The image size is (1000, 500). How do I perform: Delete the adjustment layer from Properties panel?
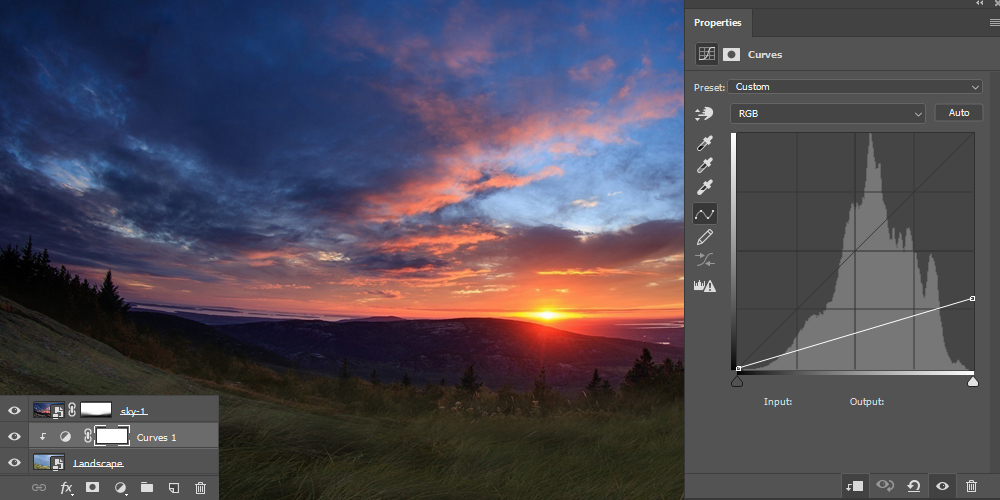pyautogui.click(x=971, y=486)
